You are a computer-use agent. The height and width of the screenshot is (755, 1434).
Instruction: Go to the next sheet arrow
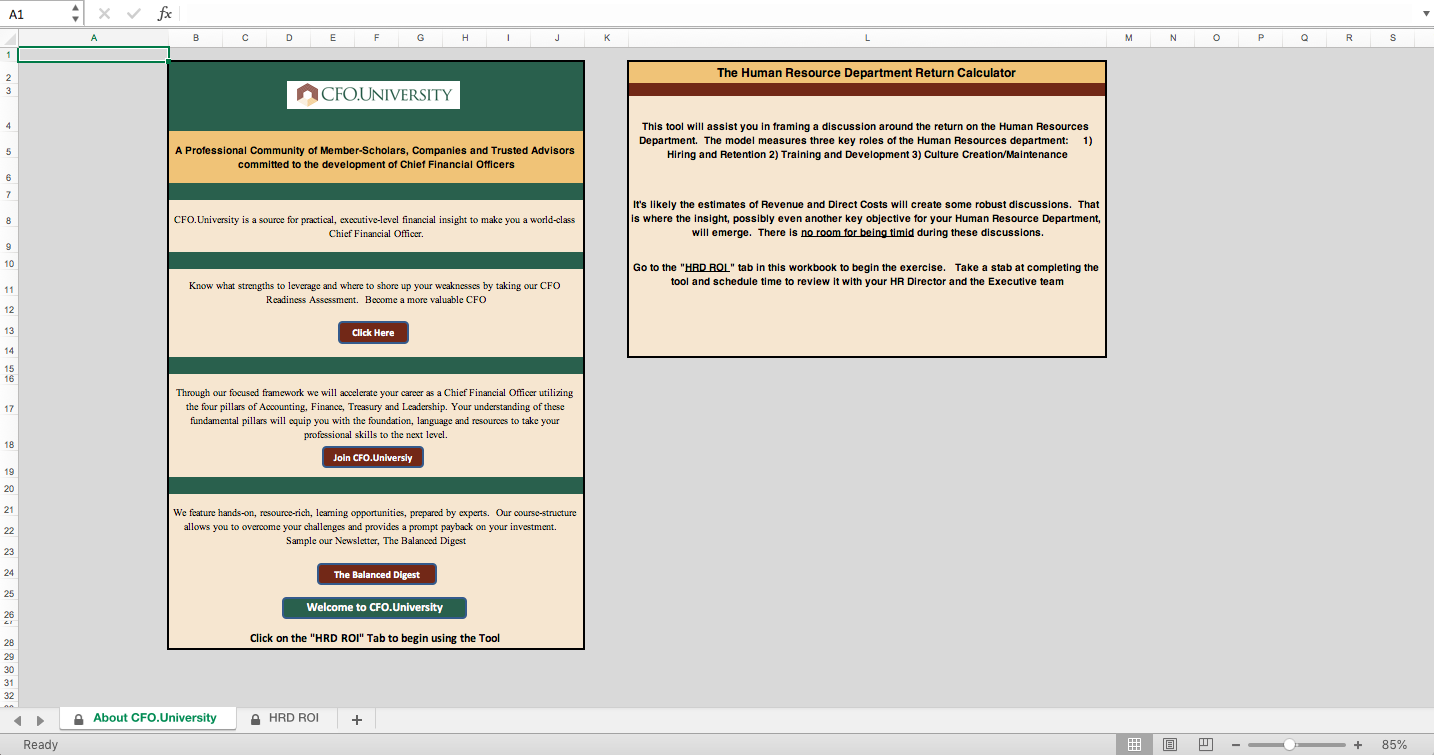coord(40,720)
